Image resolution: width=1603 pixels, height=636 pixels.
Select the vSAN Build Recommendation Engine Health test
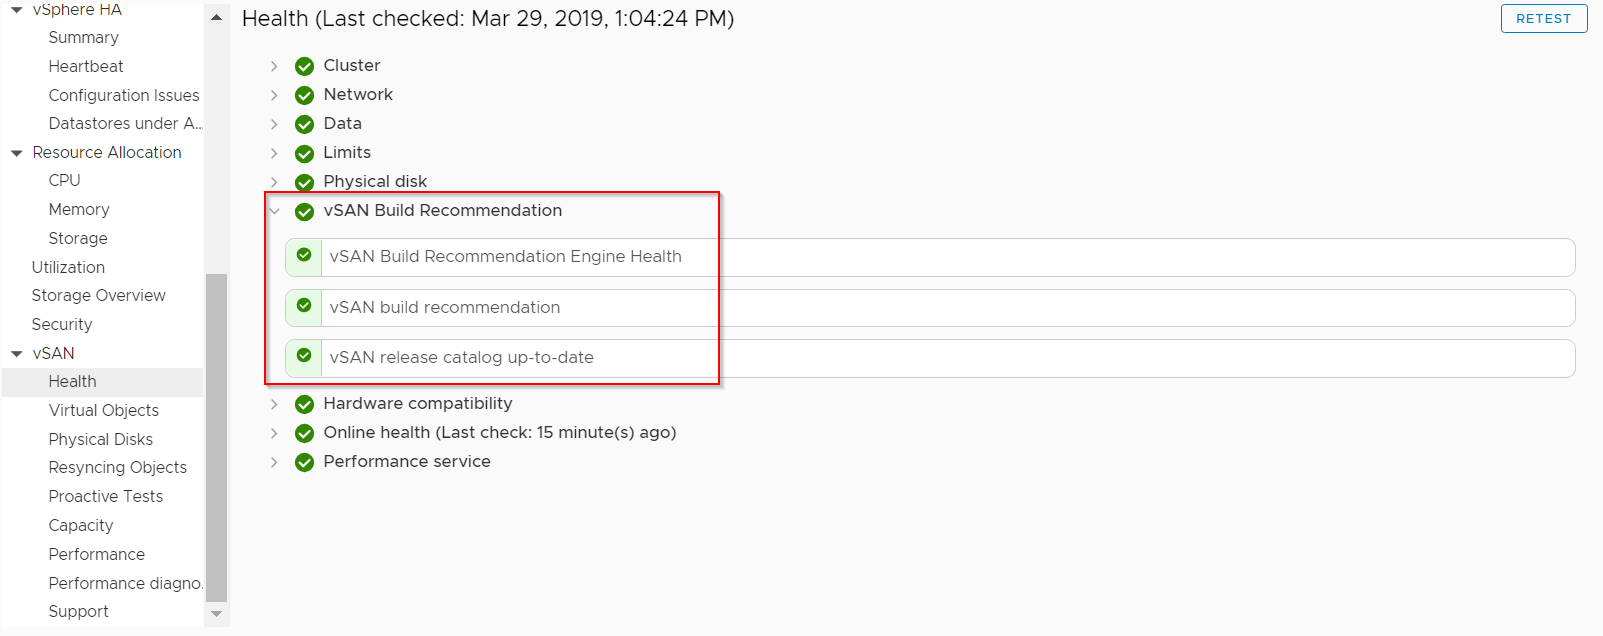pos(930,257)
